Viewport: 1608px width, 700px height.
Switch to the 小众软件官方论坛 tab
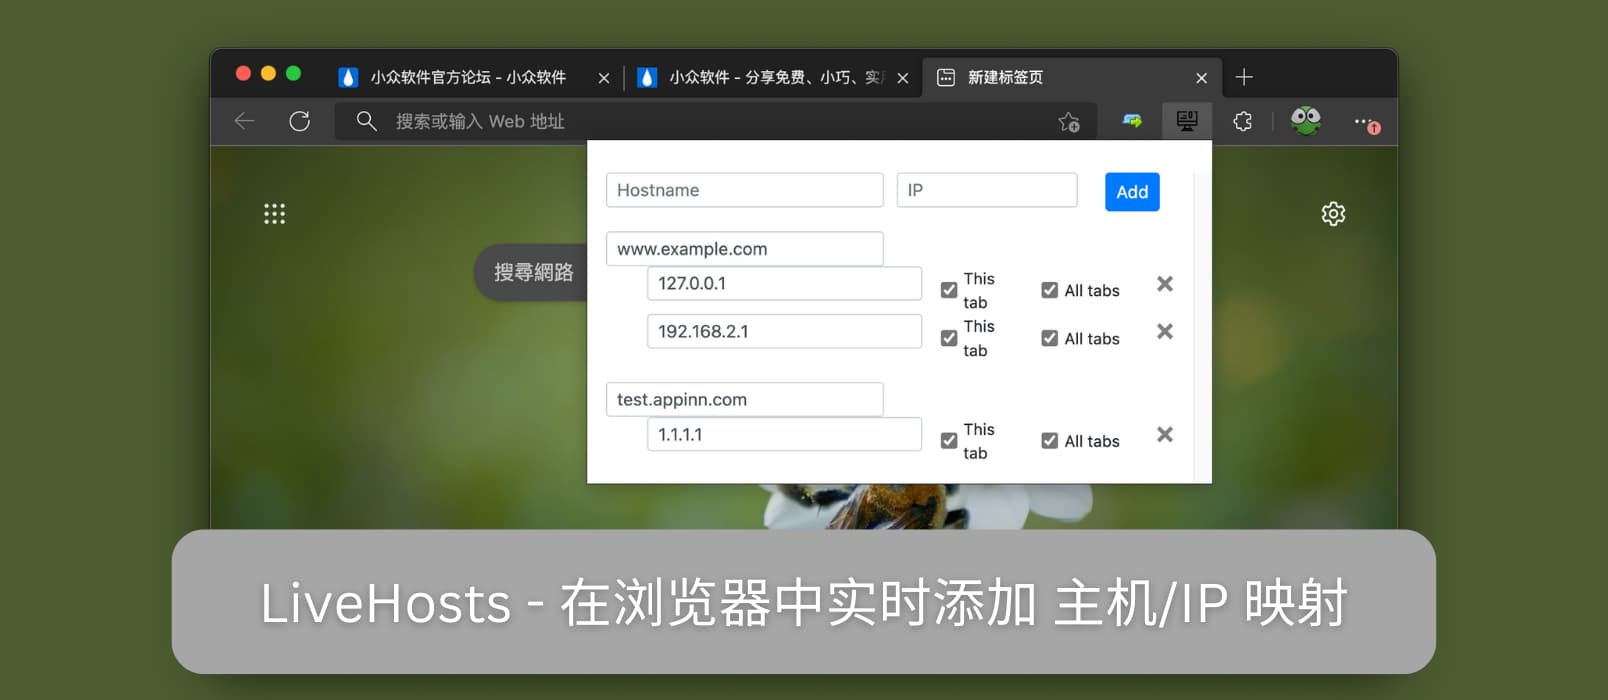467,78
